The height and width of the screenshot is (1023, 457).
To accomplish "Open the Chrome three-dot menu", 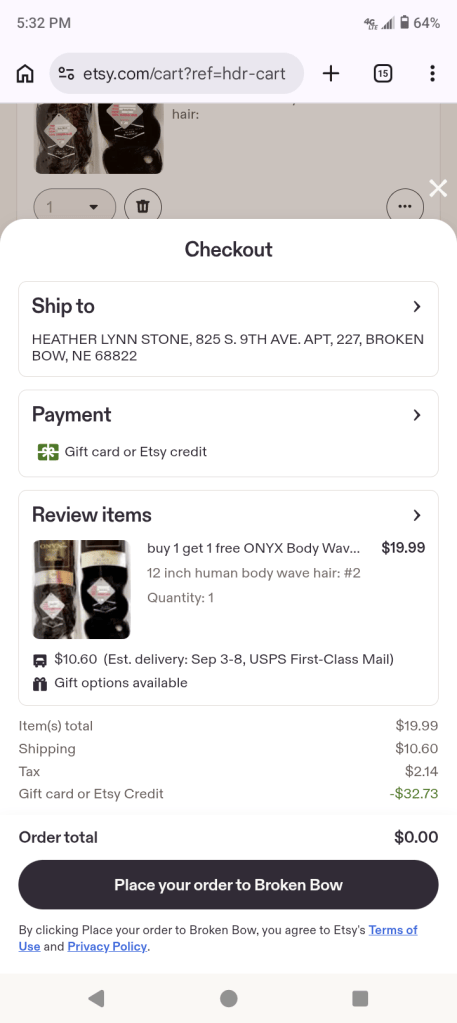I will pos(432,74).
